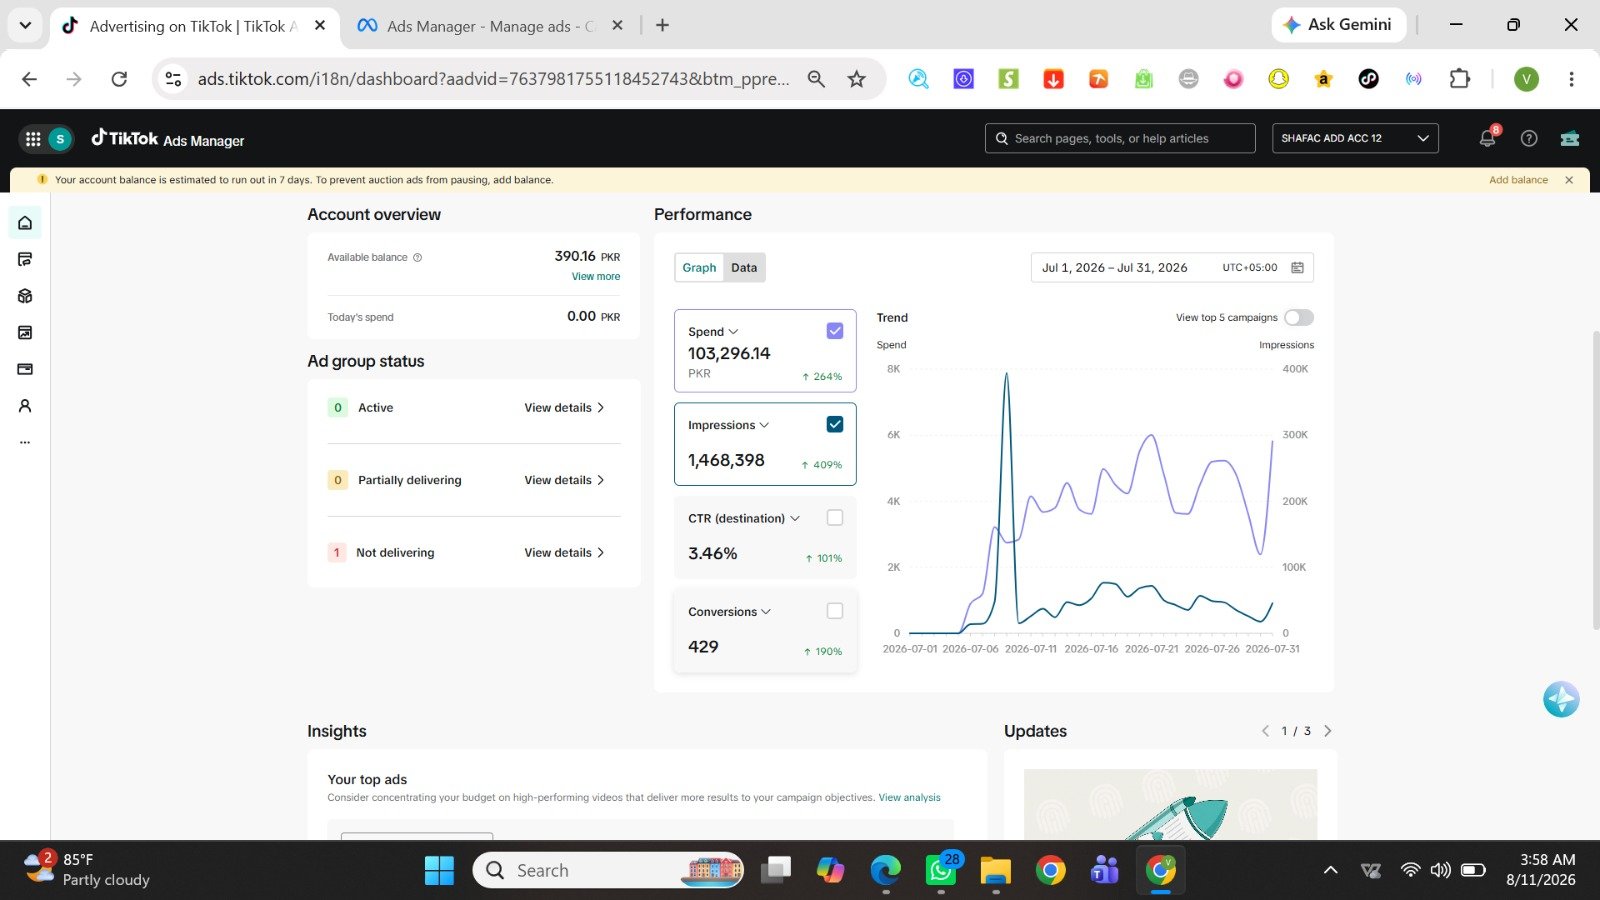Click the 1/3 Updates page indicator
1600x900 pixels.
click(x=1296, y=731)
